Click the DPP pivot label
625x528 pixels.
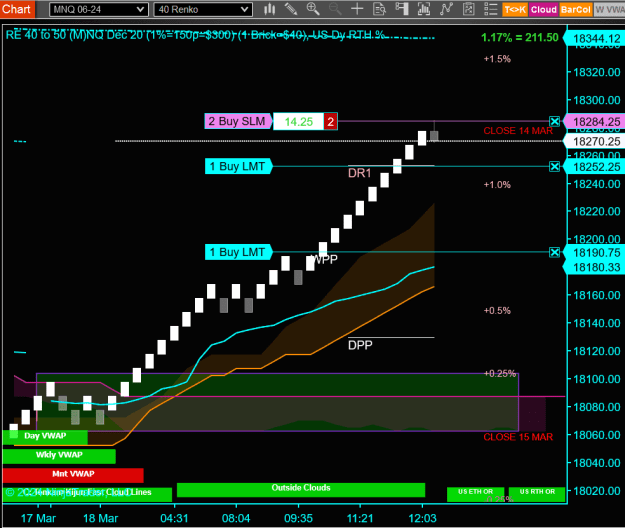(360, 345)
